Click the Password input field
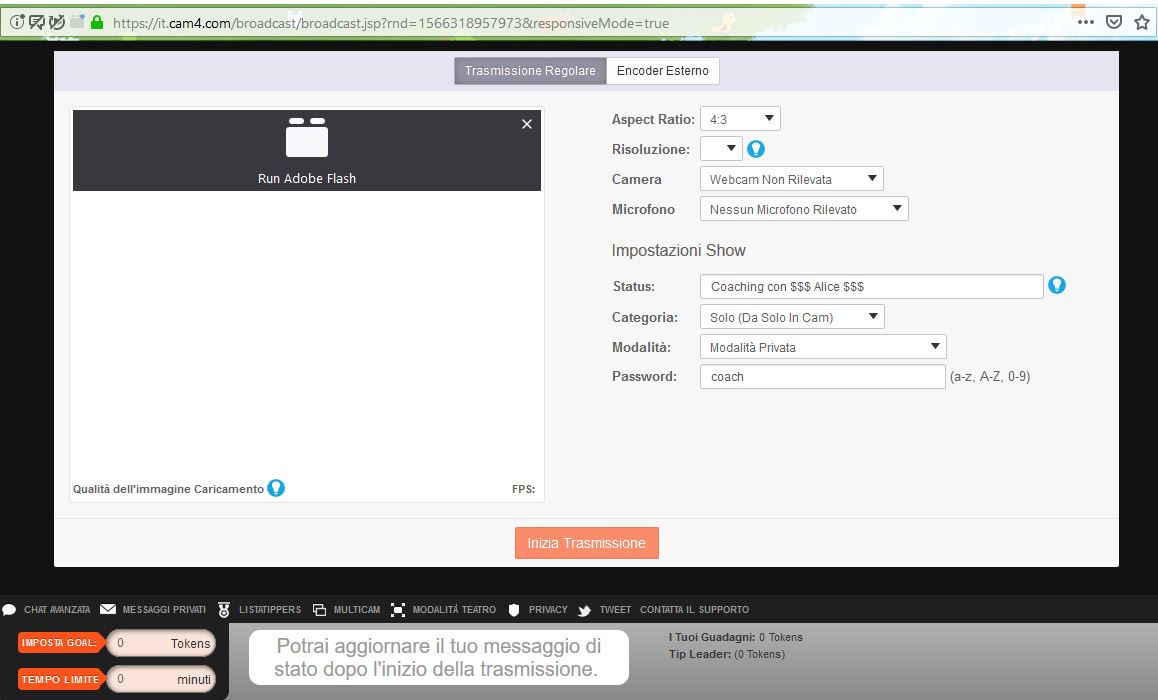 [822, 377]
